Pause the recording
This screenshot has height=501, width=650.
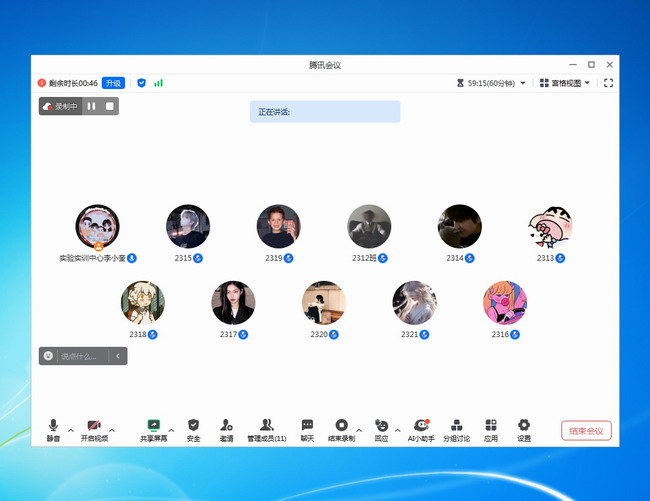91,106
